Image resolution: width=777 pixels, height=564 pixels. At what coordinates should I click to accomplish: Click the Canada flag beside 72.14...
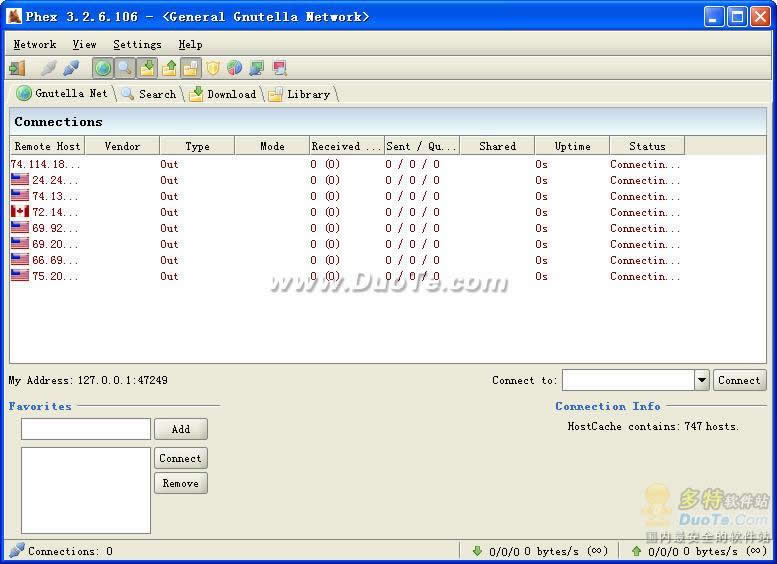[x=20, y=211]
